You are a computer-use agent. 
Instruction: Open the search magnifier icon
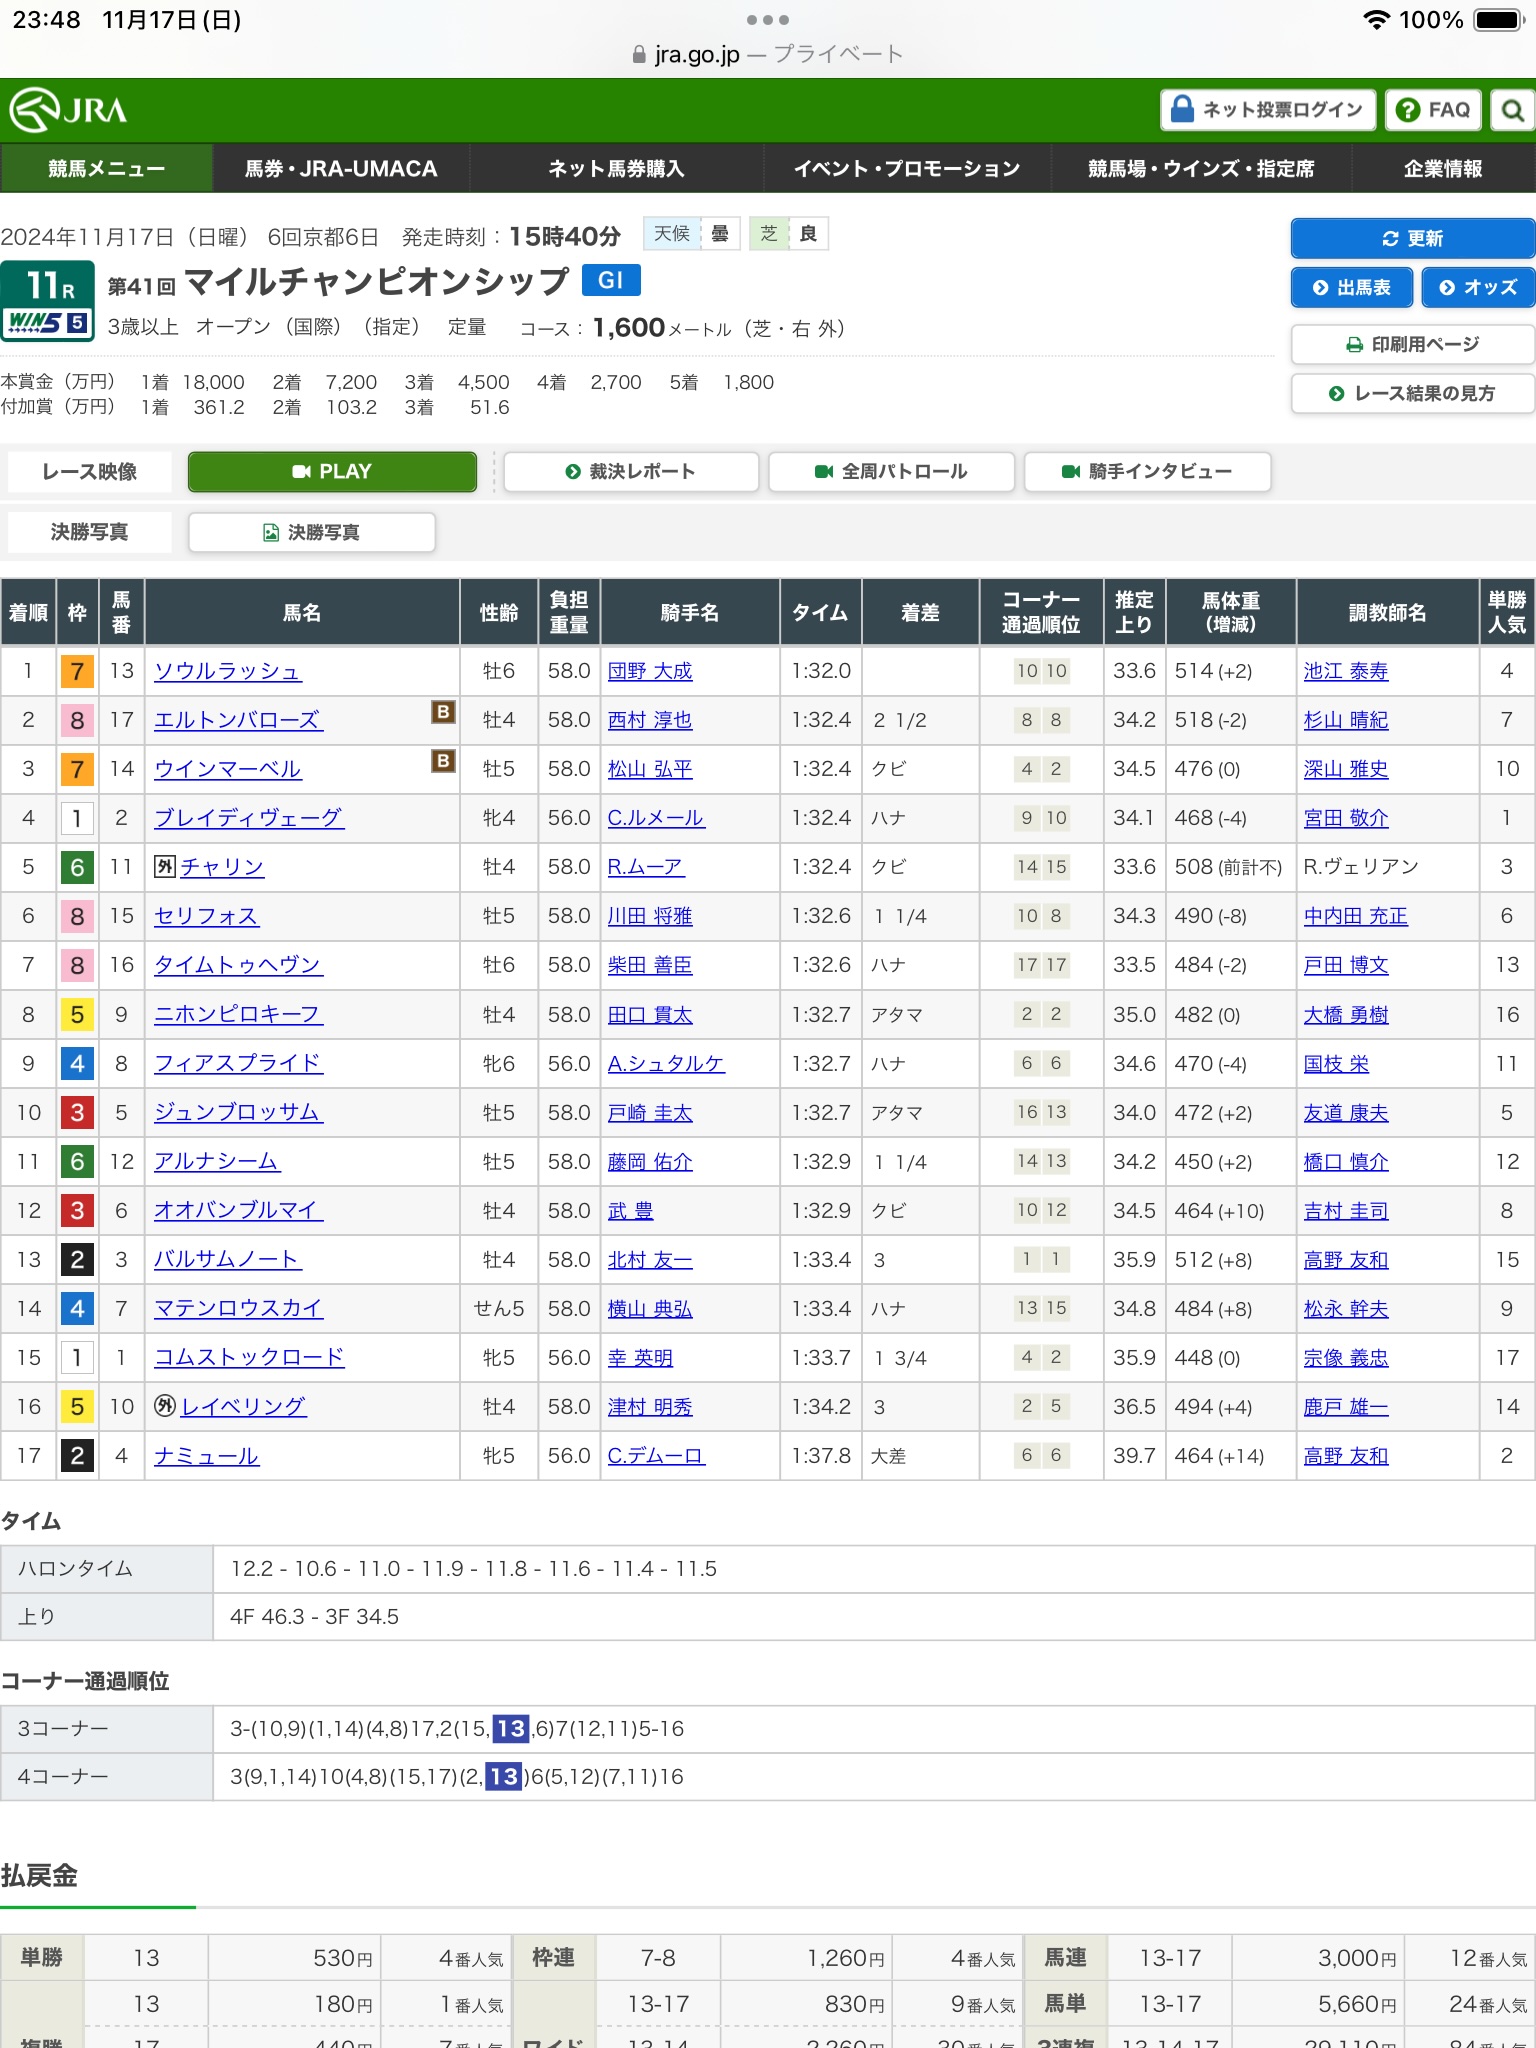tap(1513, 110)
